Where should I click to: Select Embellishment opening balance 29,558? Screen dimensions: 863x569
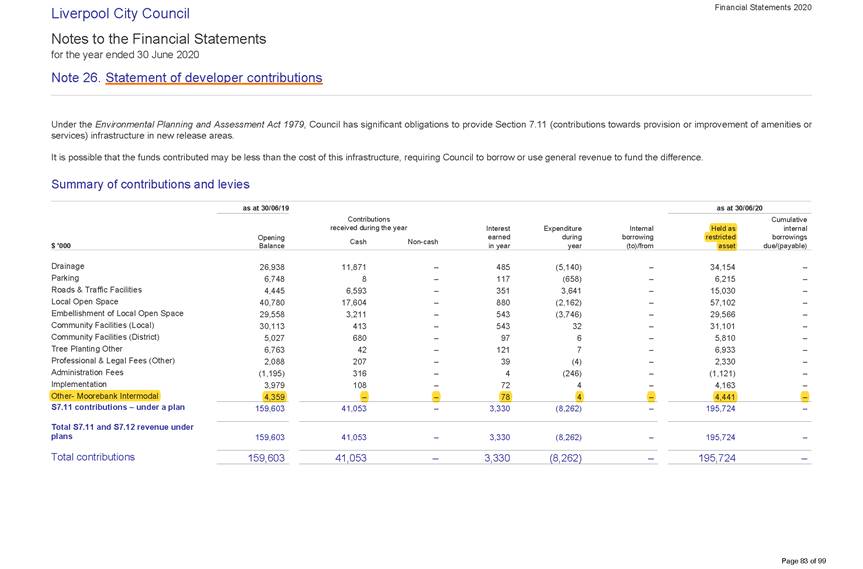(272, 314)
